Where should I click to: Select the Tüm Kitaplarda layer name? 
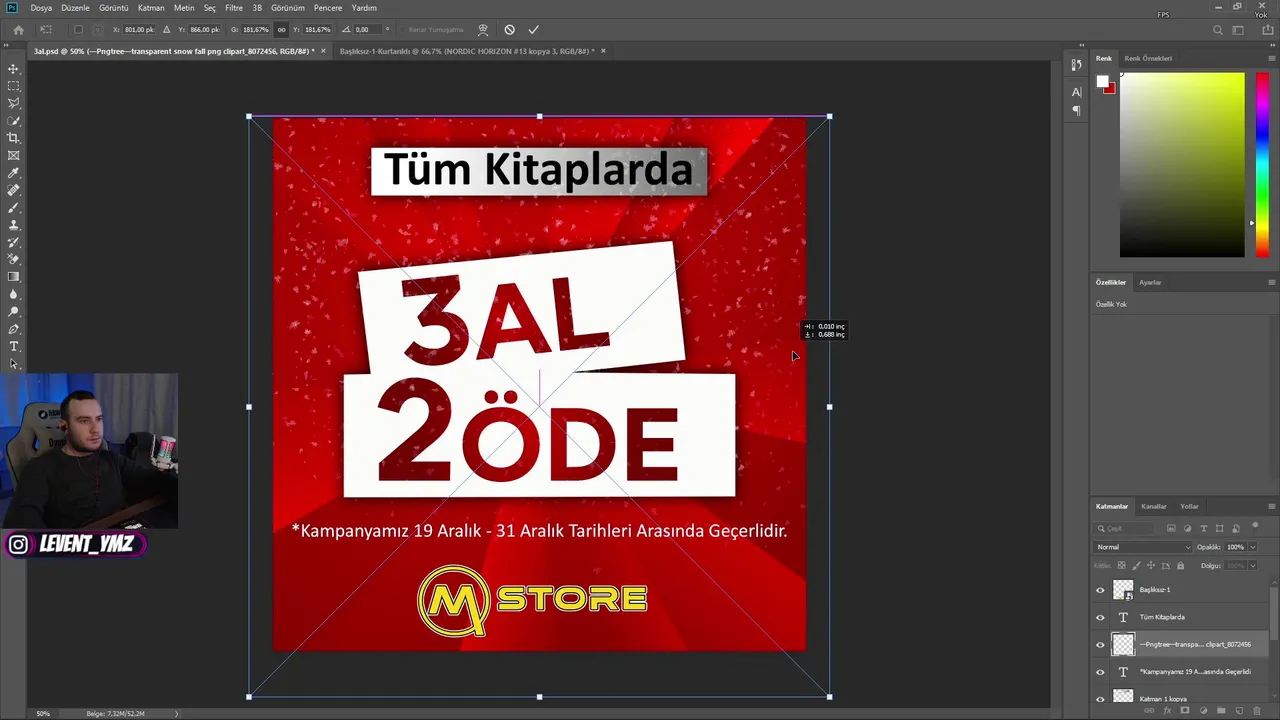click(1162, 617)
